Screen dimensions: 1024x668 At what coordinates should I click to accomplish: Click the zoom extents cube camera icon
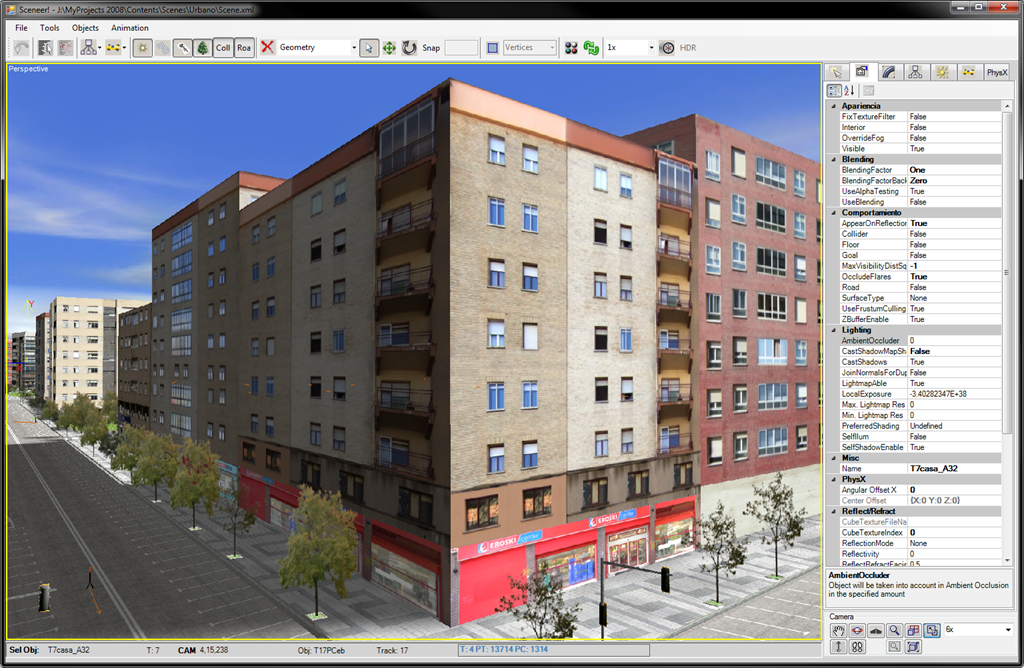[x=913, y=646]
